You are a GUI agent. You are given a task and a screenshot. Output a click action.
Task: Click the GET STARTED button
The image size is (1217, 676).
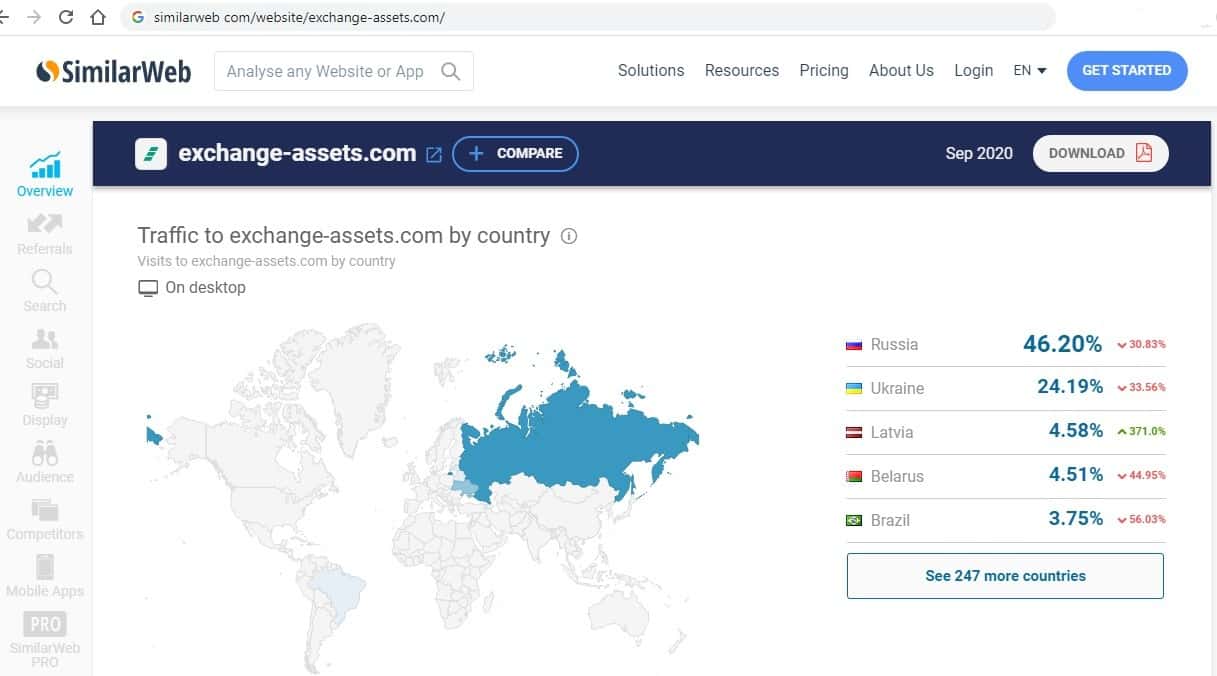[1127, 71]
